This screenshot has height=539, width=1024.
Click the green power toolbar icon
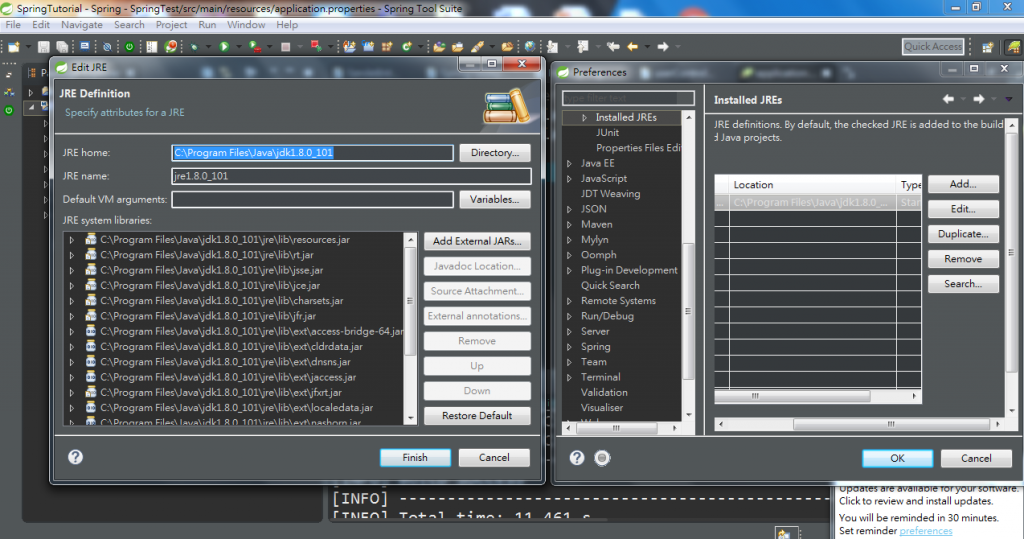click(129, 46)
